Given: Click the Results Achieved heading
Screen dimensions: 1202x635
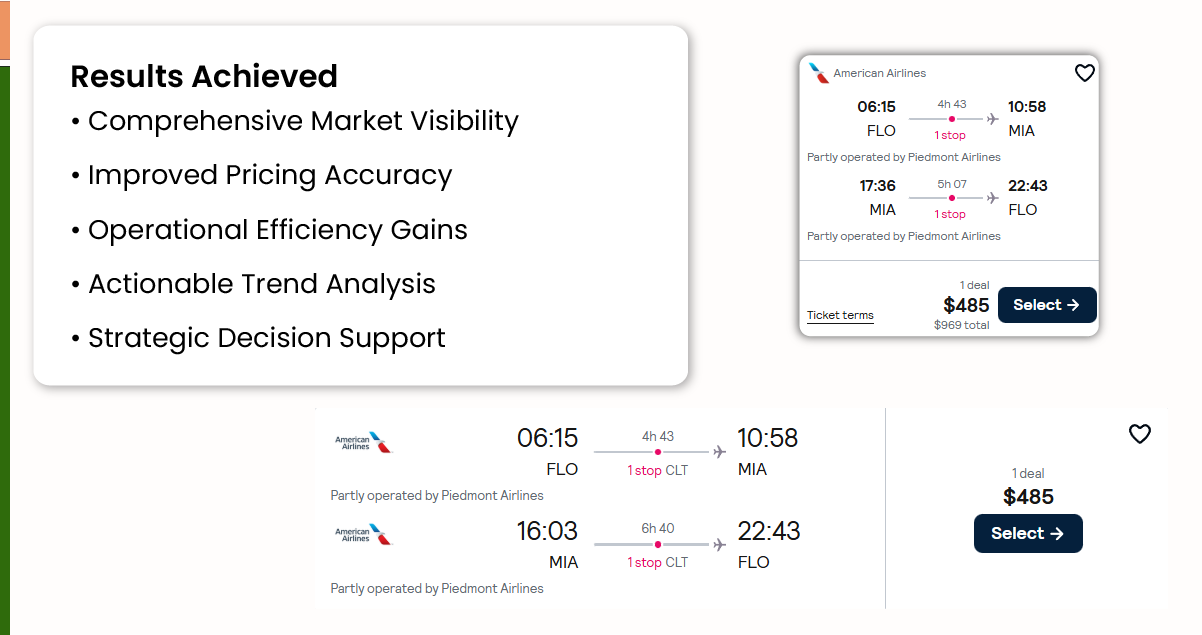Looking at the screenshot, I should point(204,76).
